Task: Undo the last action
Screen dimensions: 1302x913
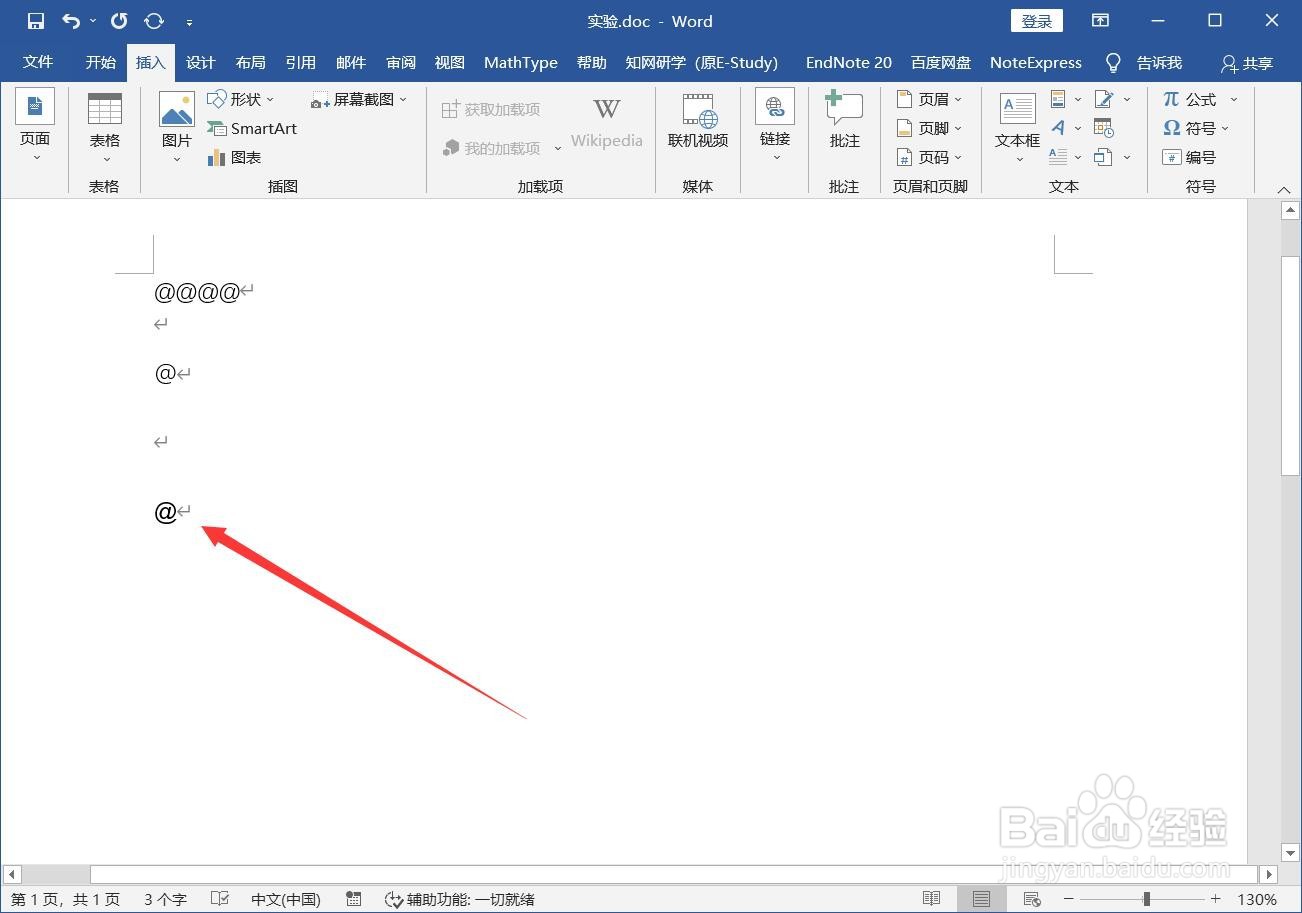Action: click(71, 21)
